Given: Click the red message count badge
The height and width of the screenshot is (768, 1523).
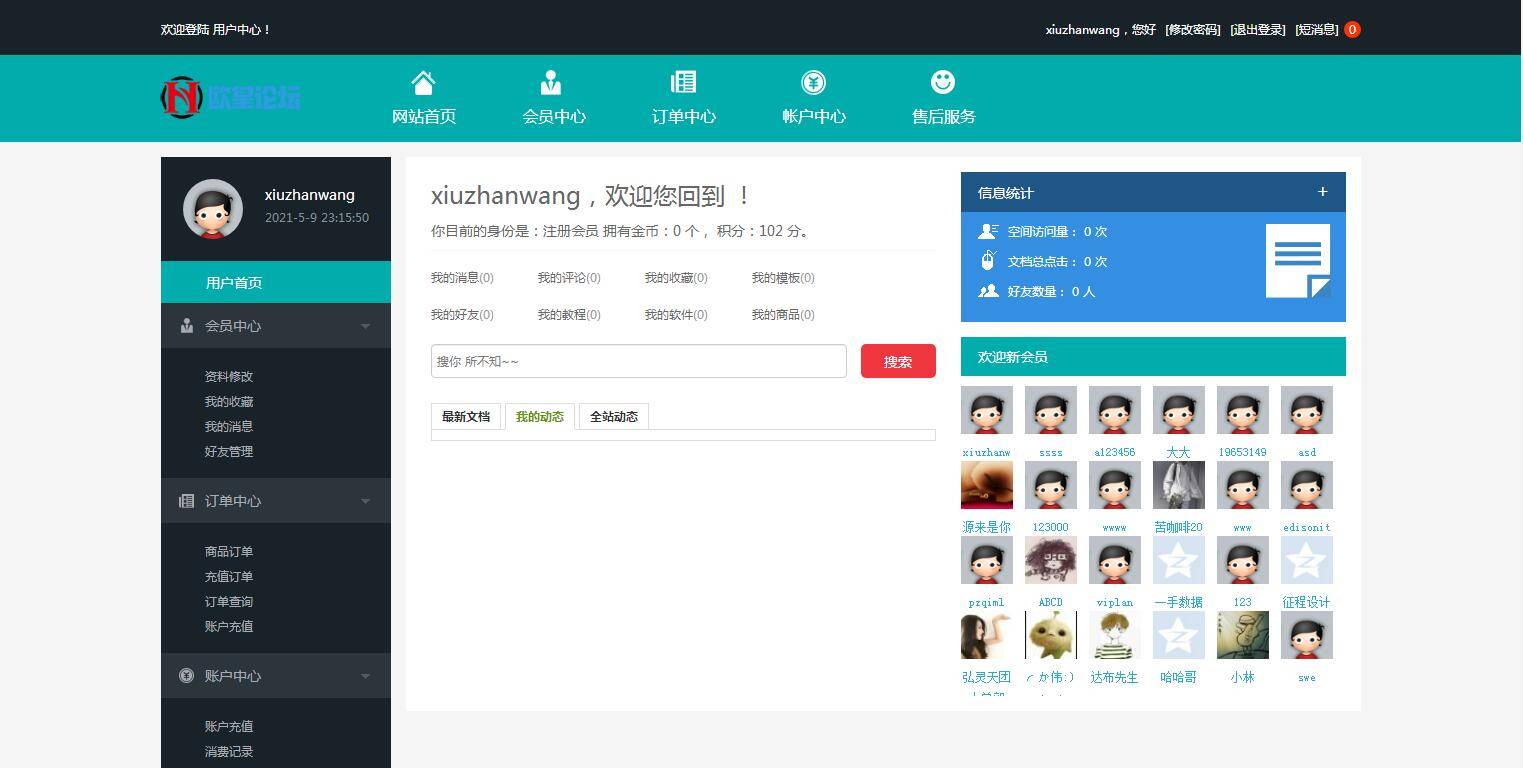Looking at the screenshot, I should pyautogui.click(x=1352, y=29).
